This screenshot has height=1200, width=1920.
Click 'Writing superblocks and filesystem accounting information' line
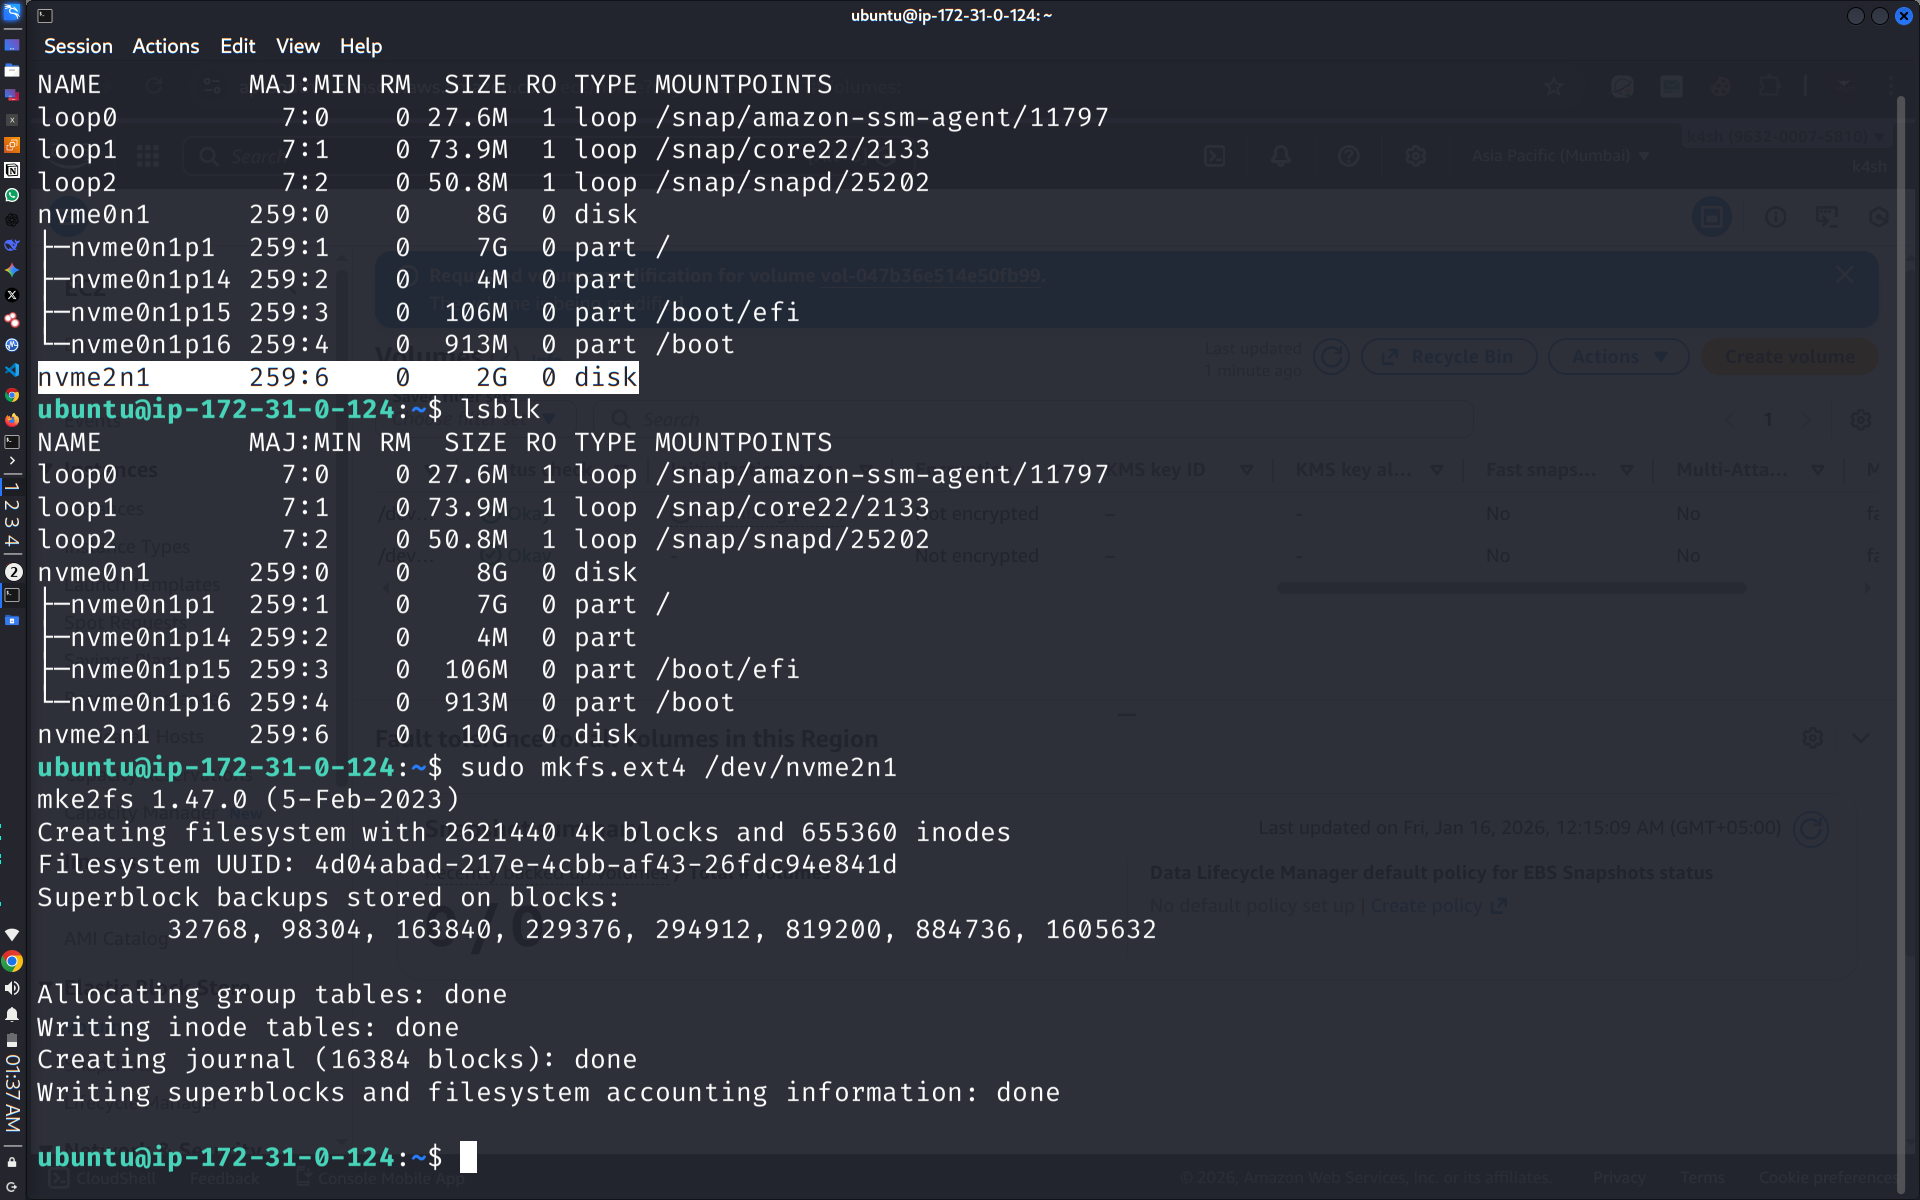[x=548, y=1093]
